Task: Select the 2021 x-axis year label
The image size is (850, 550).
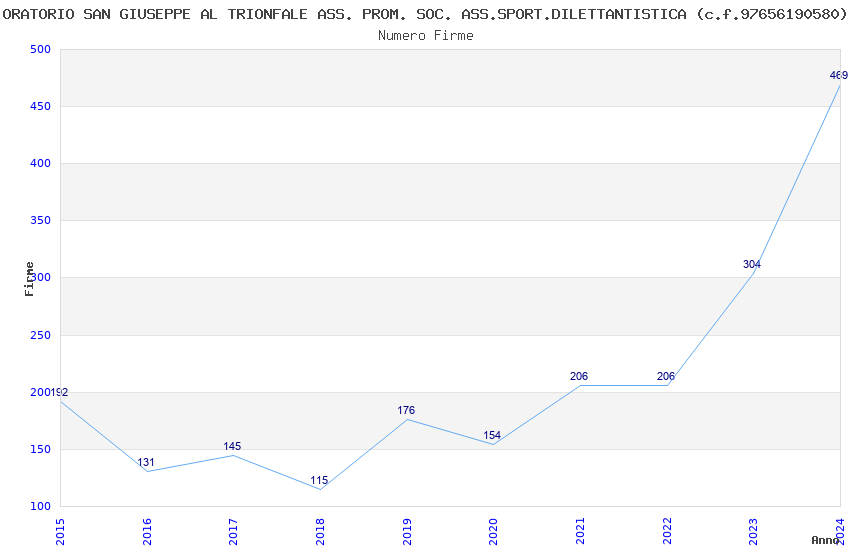Action: pyautogui.click(x=580, y=531)
